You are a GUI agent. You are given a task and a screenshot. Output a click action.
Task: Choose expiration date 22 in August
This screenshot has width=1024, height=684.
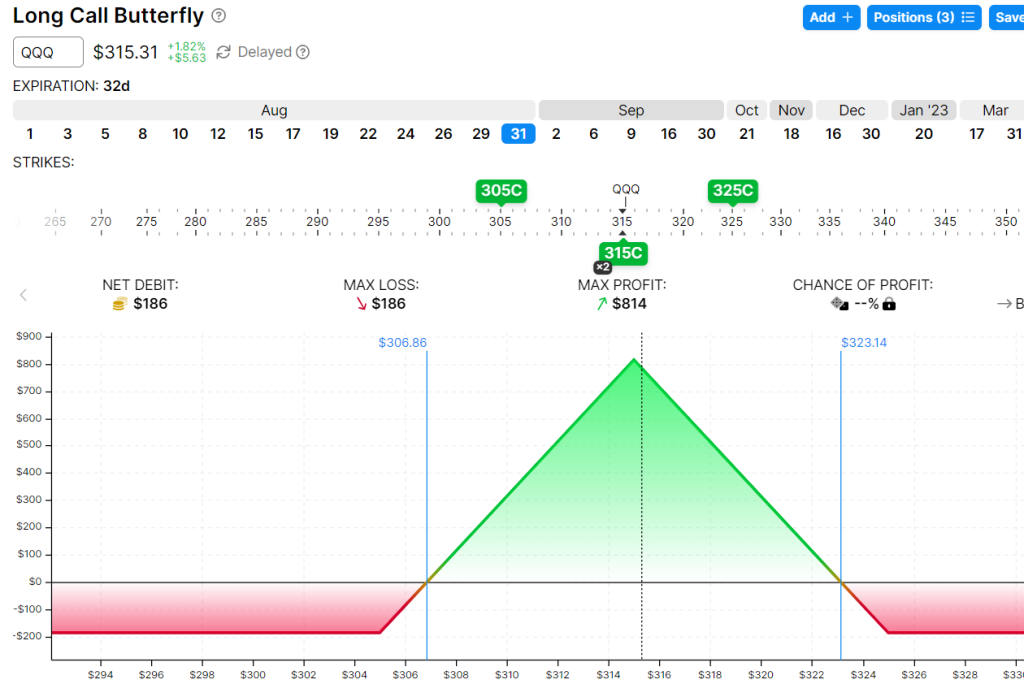click(x=368, y=134)
